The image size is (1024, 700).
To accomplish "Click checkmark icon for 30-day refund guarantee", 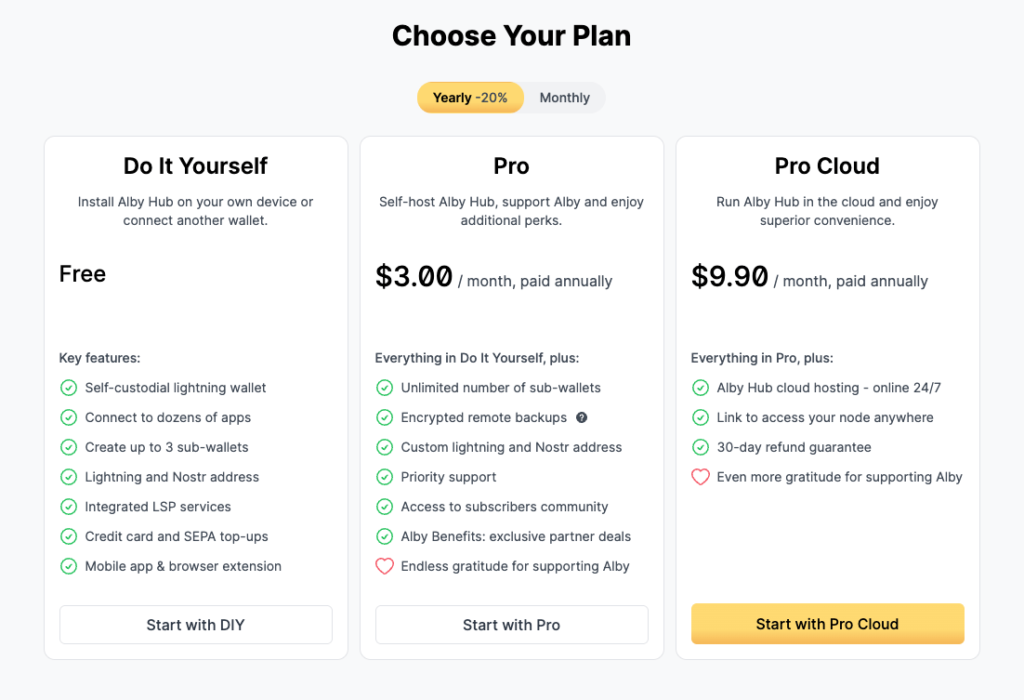I will (x=701, y=447).
